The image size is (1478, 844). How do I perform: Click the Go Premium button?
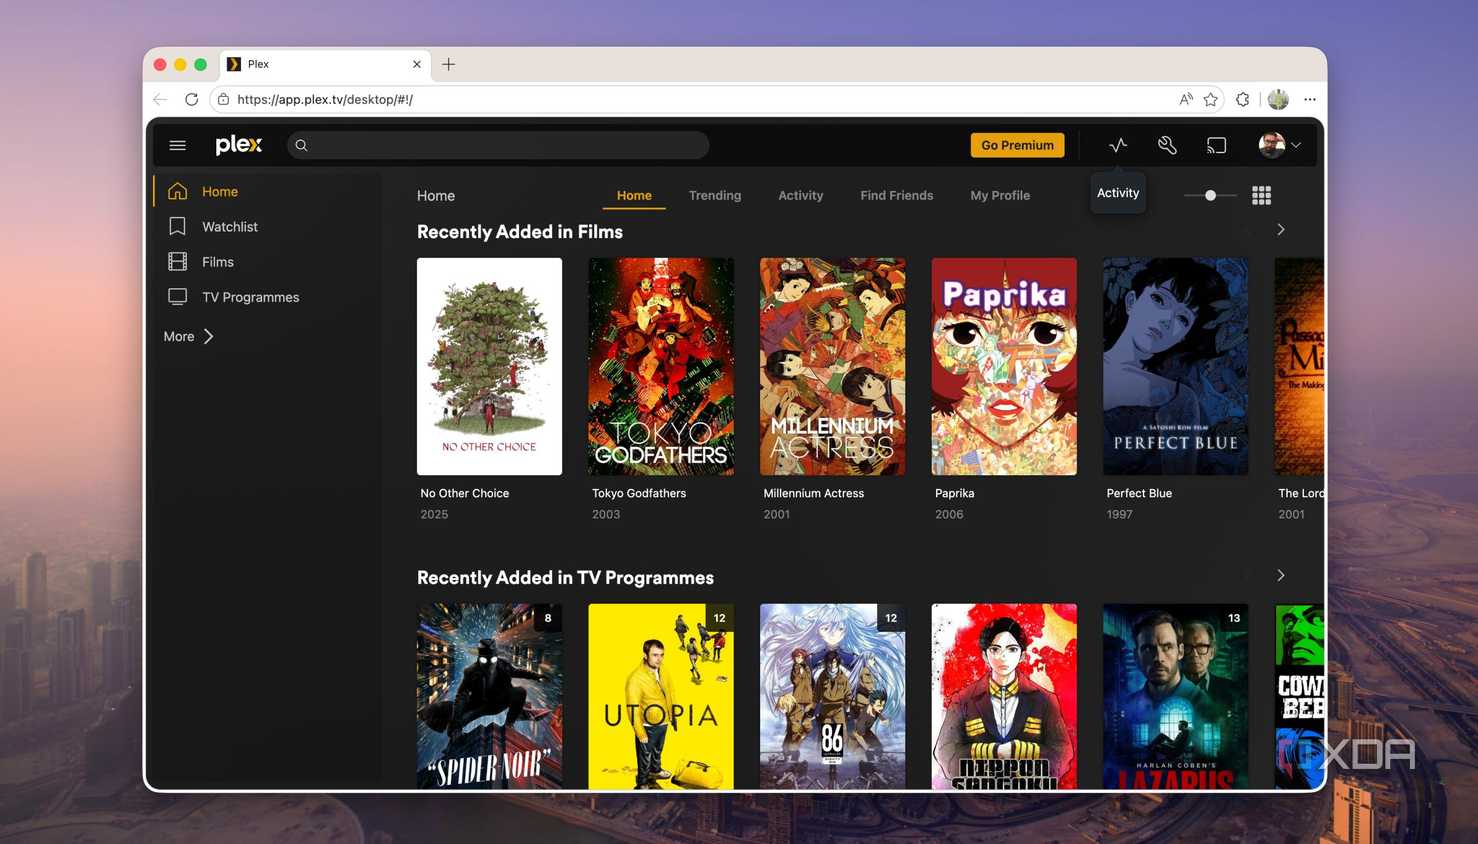tap(1018, 145)
